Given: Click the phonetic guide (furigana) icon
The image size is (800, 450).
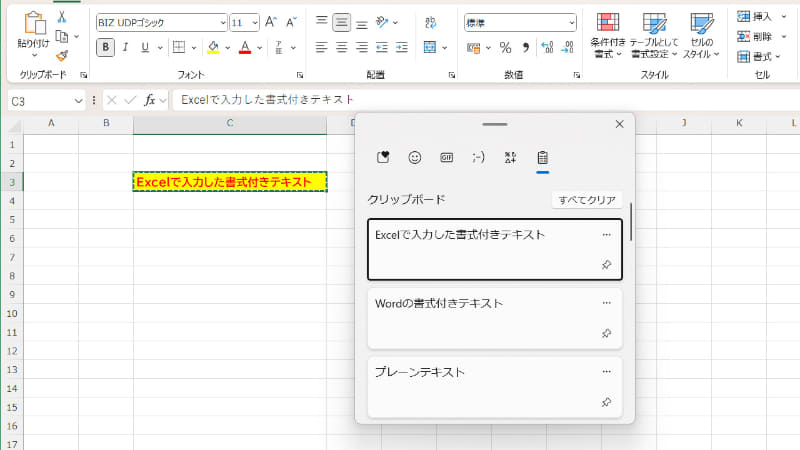Looking at the screenshot, I should [279, 47].
